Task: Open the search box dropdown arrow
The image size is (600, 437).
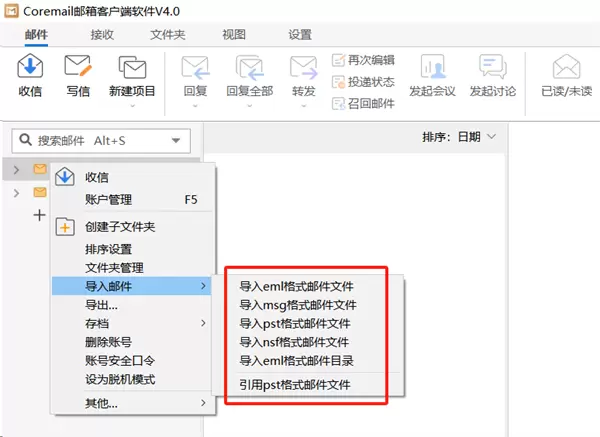Action: [x=177, y=141]
